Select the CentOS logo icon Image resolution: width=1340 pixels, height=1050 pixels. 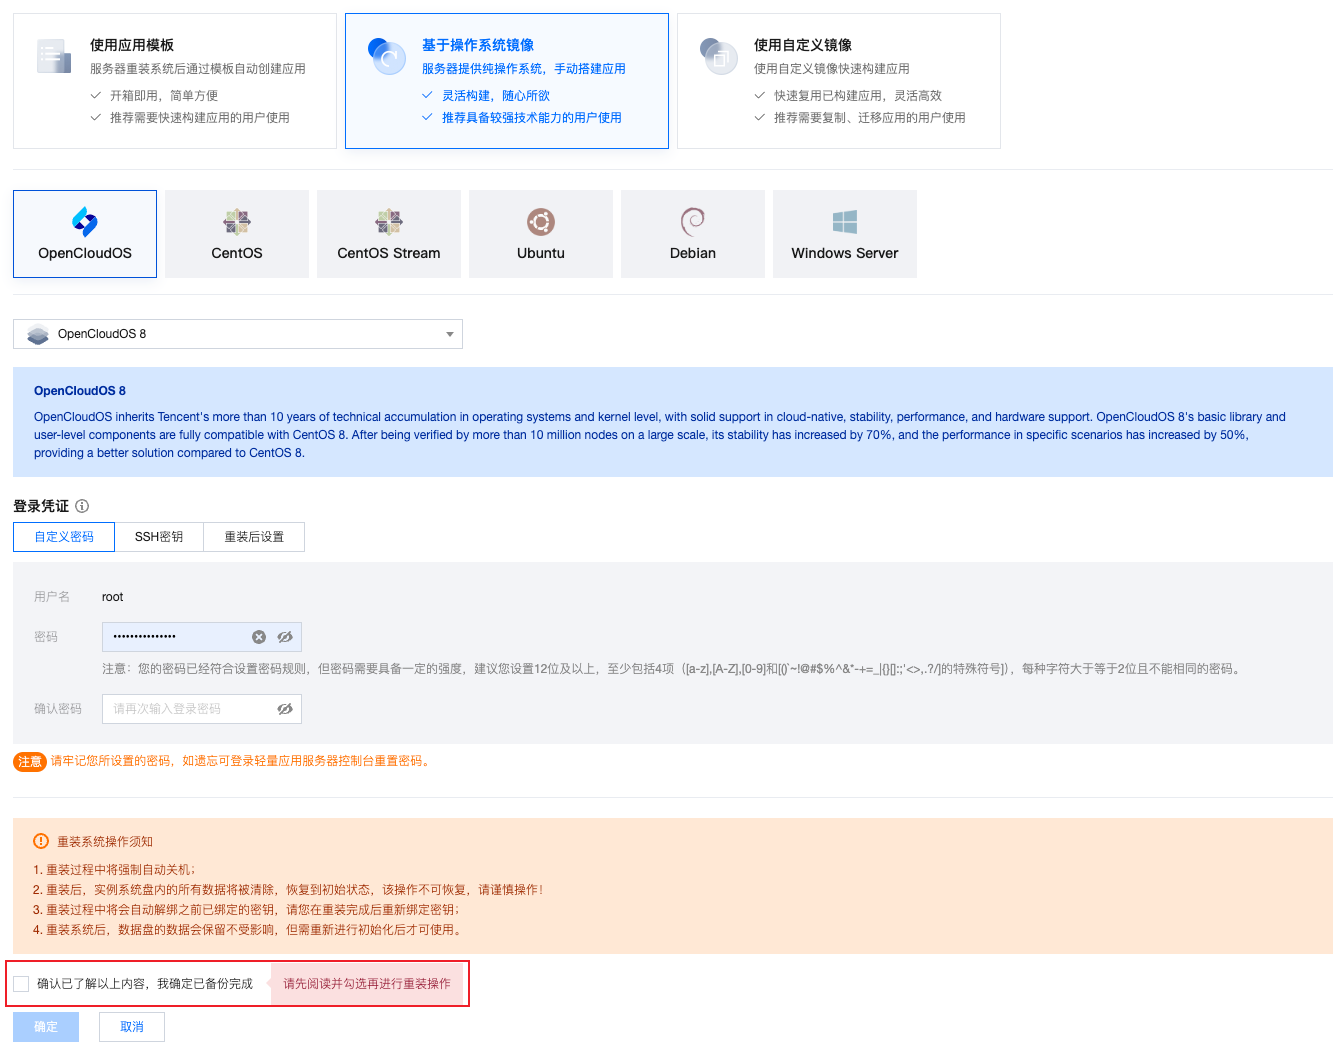click(237, 221)
